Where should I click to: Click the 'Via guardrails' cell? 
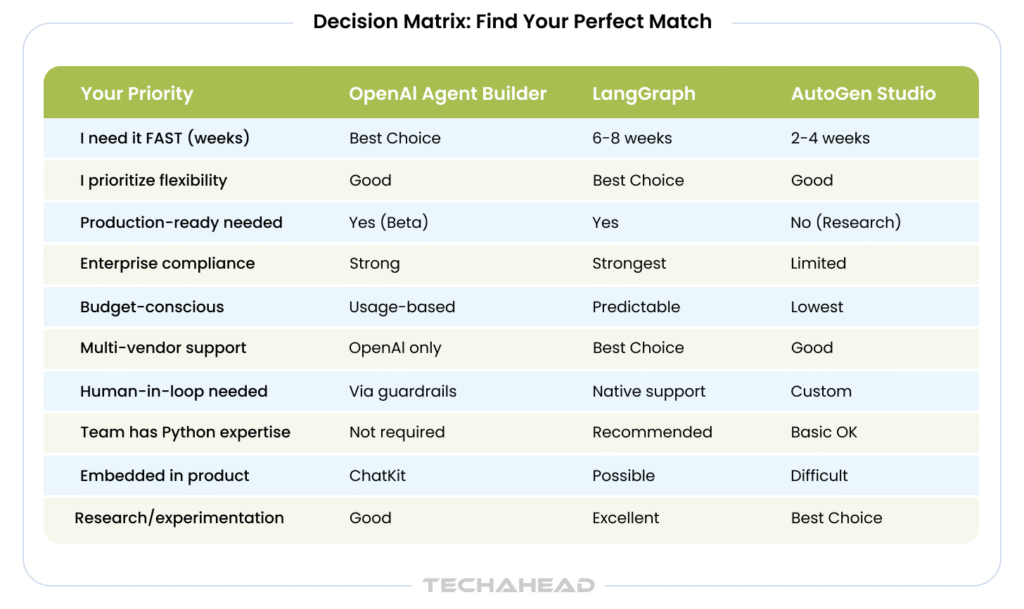[402, 391]
